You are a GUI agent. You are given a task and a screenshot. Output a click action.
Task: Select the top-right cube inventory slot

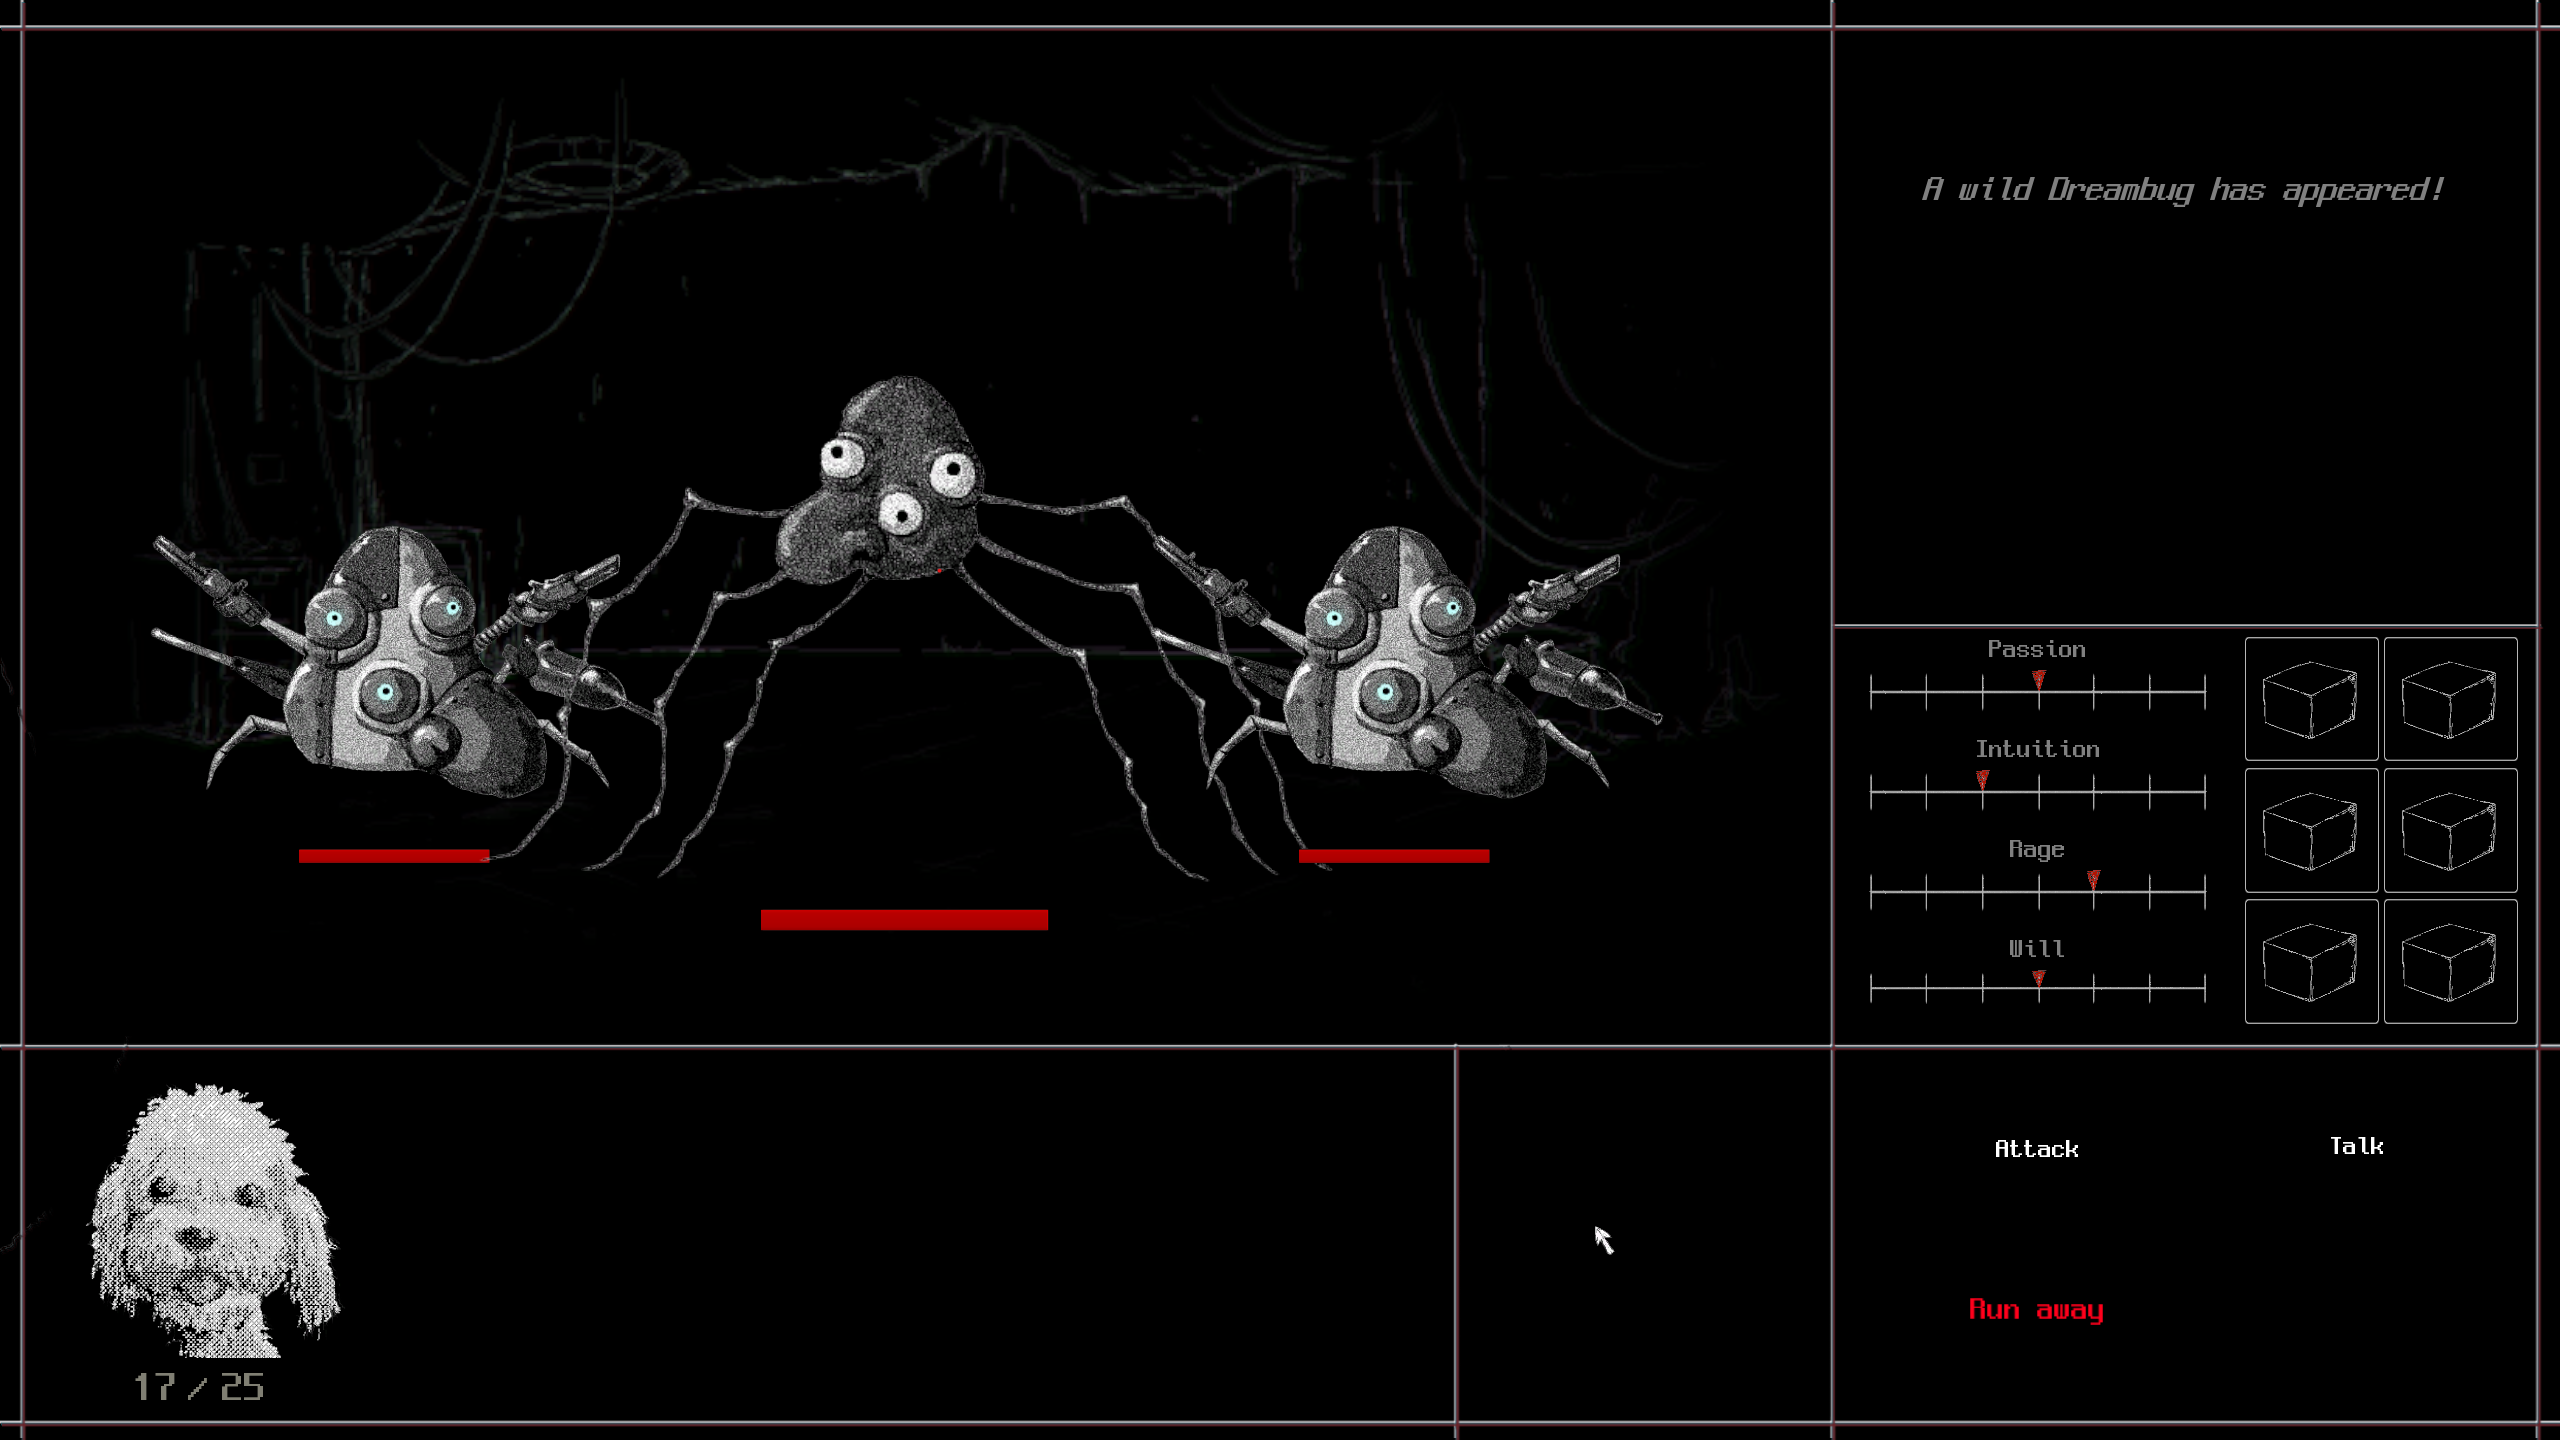2450,699
